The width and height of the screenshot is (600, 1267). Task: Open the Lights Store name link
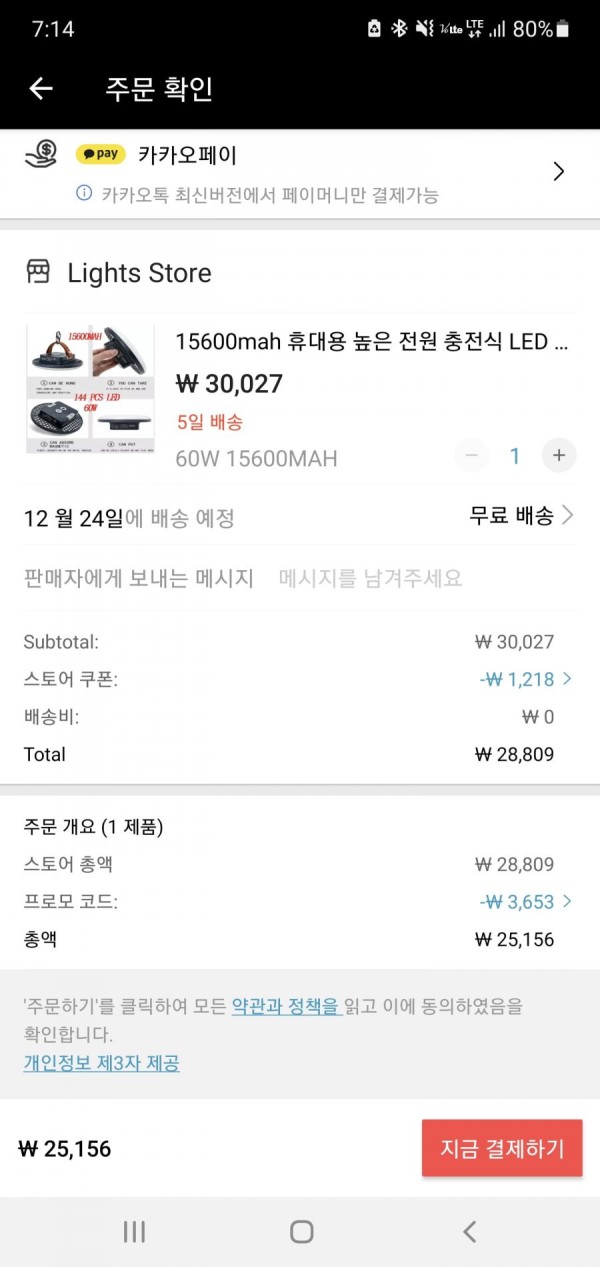pyautogui.click(x=139, y=273)
